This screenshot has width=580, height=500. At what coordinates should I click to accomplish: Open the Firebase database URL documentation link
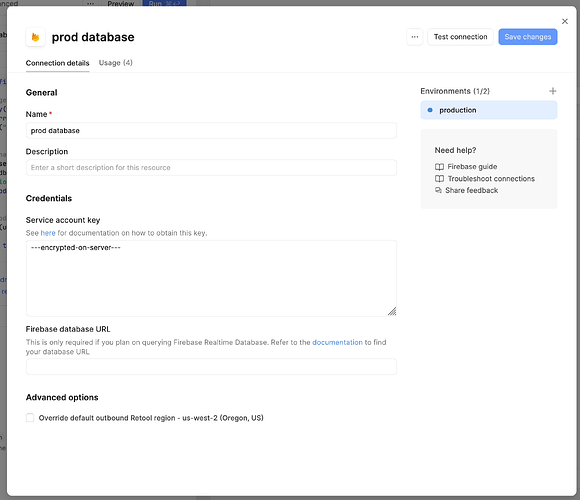(337, 342)
